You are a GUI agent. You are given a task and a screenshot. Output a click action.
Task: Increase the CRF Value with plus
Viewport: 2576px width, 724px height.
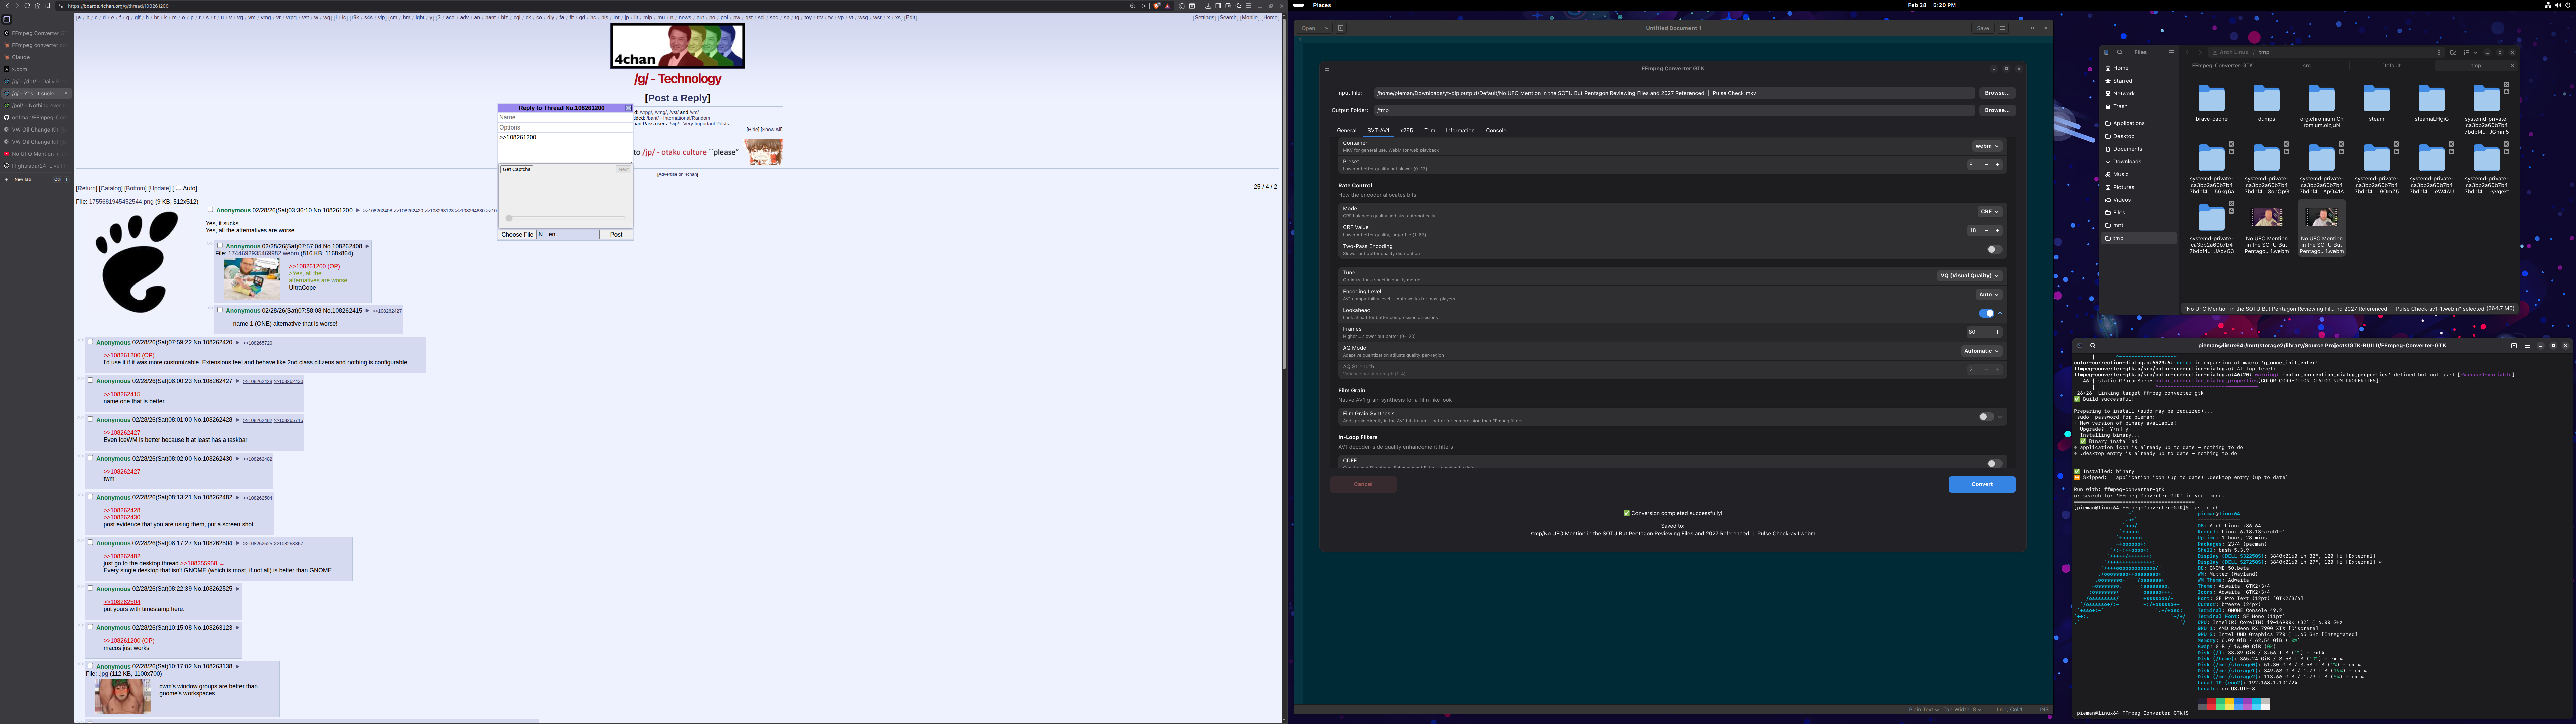coord(1997,231)
